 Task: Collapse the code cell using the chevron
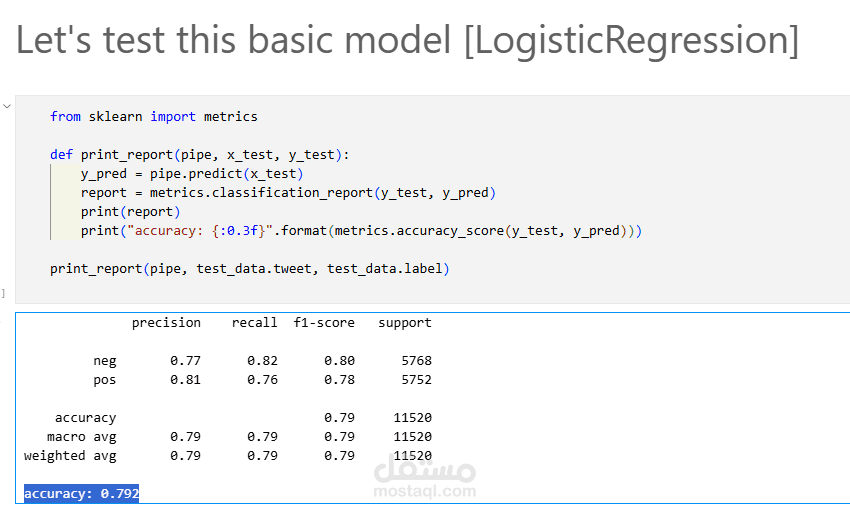click(6, 105)
